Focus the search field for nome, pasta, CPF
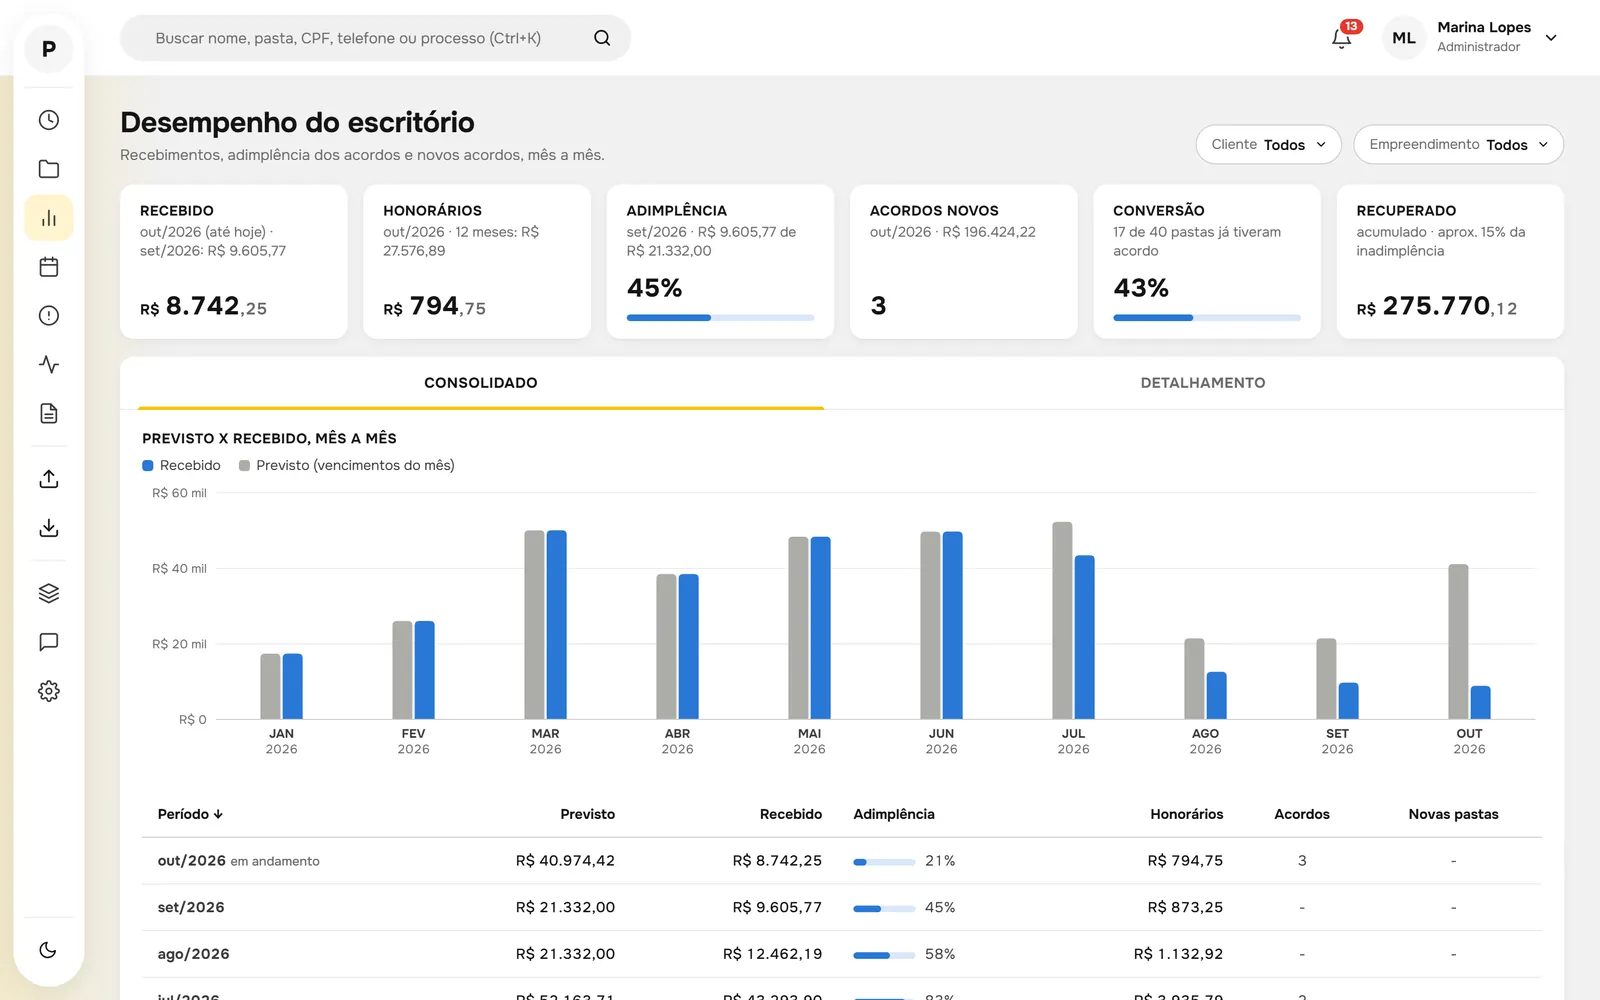This screenshot has width=1600, height=1000. tap(375, 38)
